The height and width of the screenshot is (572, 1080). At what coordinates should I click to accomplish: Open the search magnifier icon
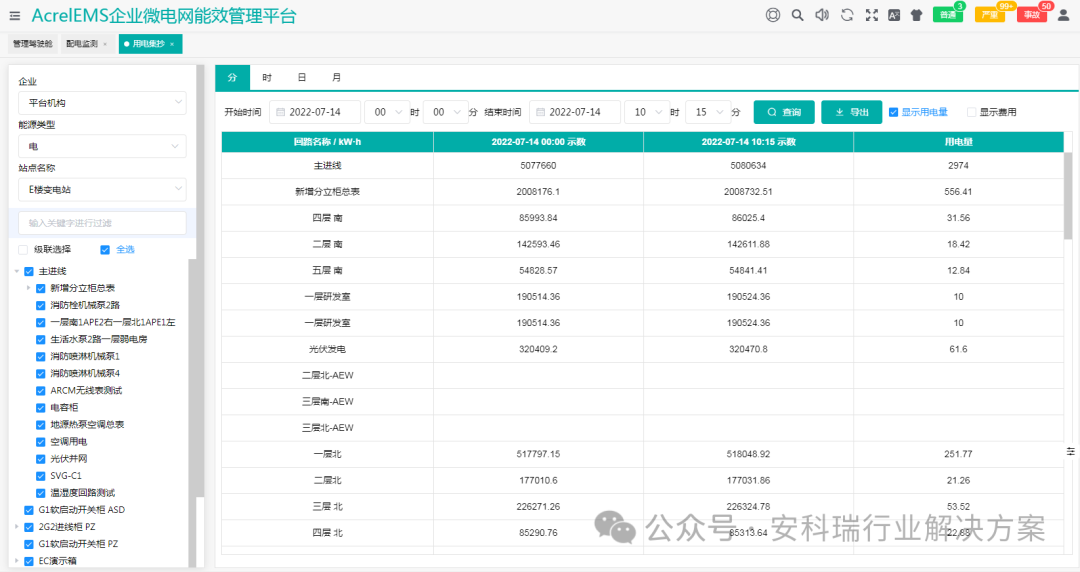(x=798, y=15)
